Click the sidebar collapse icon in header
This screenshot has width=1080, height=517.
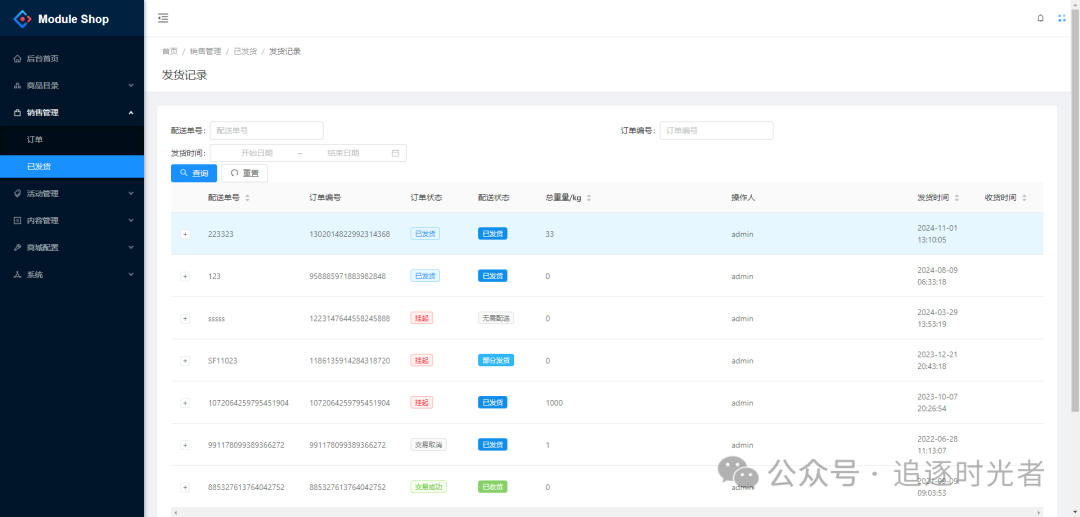tap(163, 18)
